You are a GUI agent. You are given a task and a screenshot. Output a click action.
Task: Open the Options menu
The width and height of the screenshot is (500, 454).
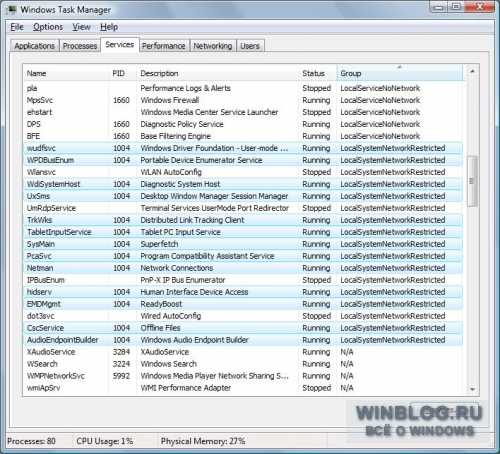tap(48, 27)
